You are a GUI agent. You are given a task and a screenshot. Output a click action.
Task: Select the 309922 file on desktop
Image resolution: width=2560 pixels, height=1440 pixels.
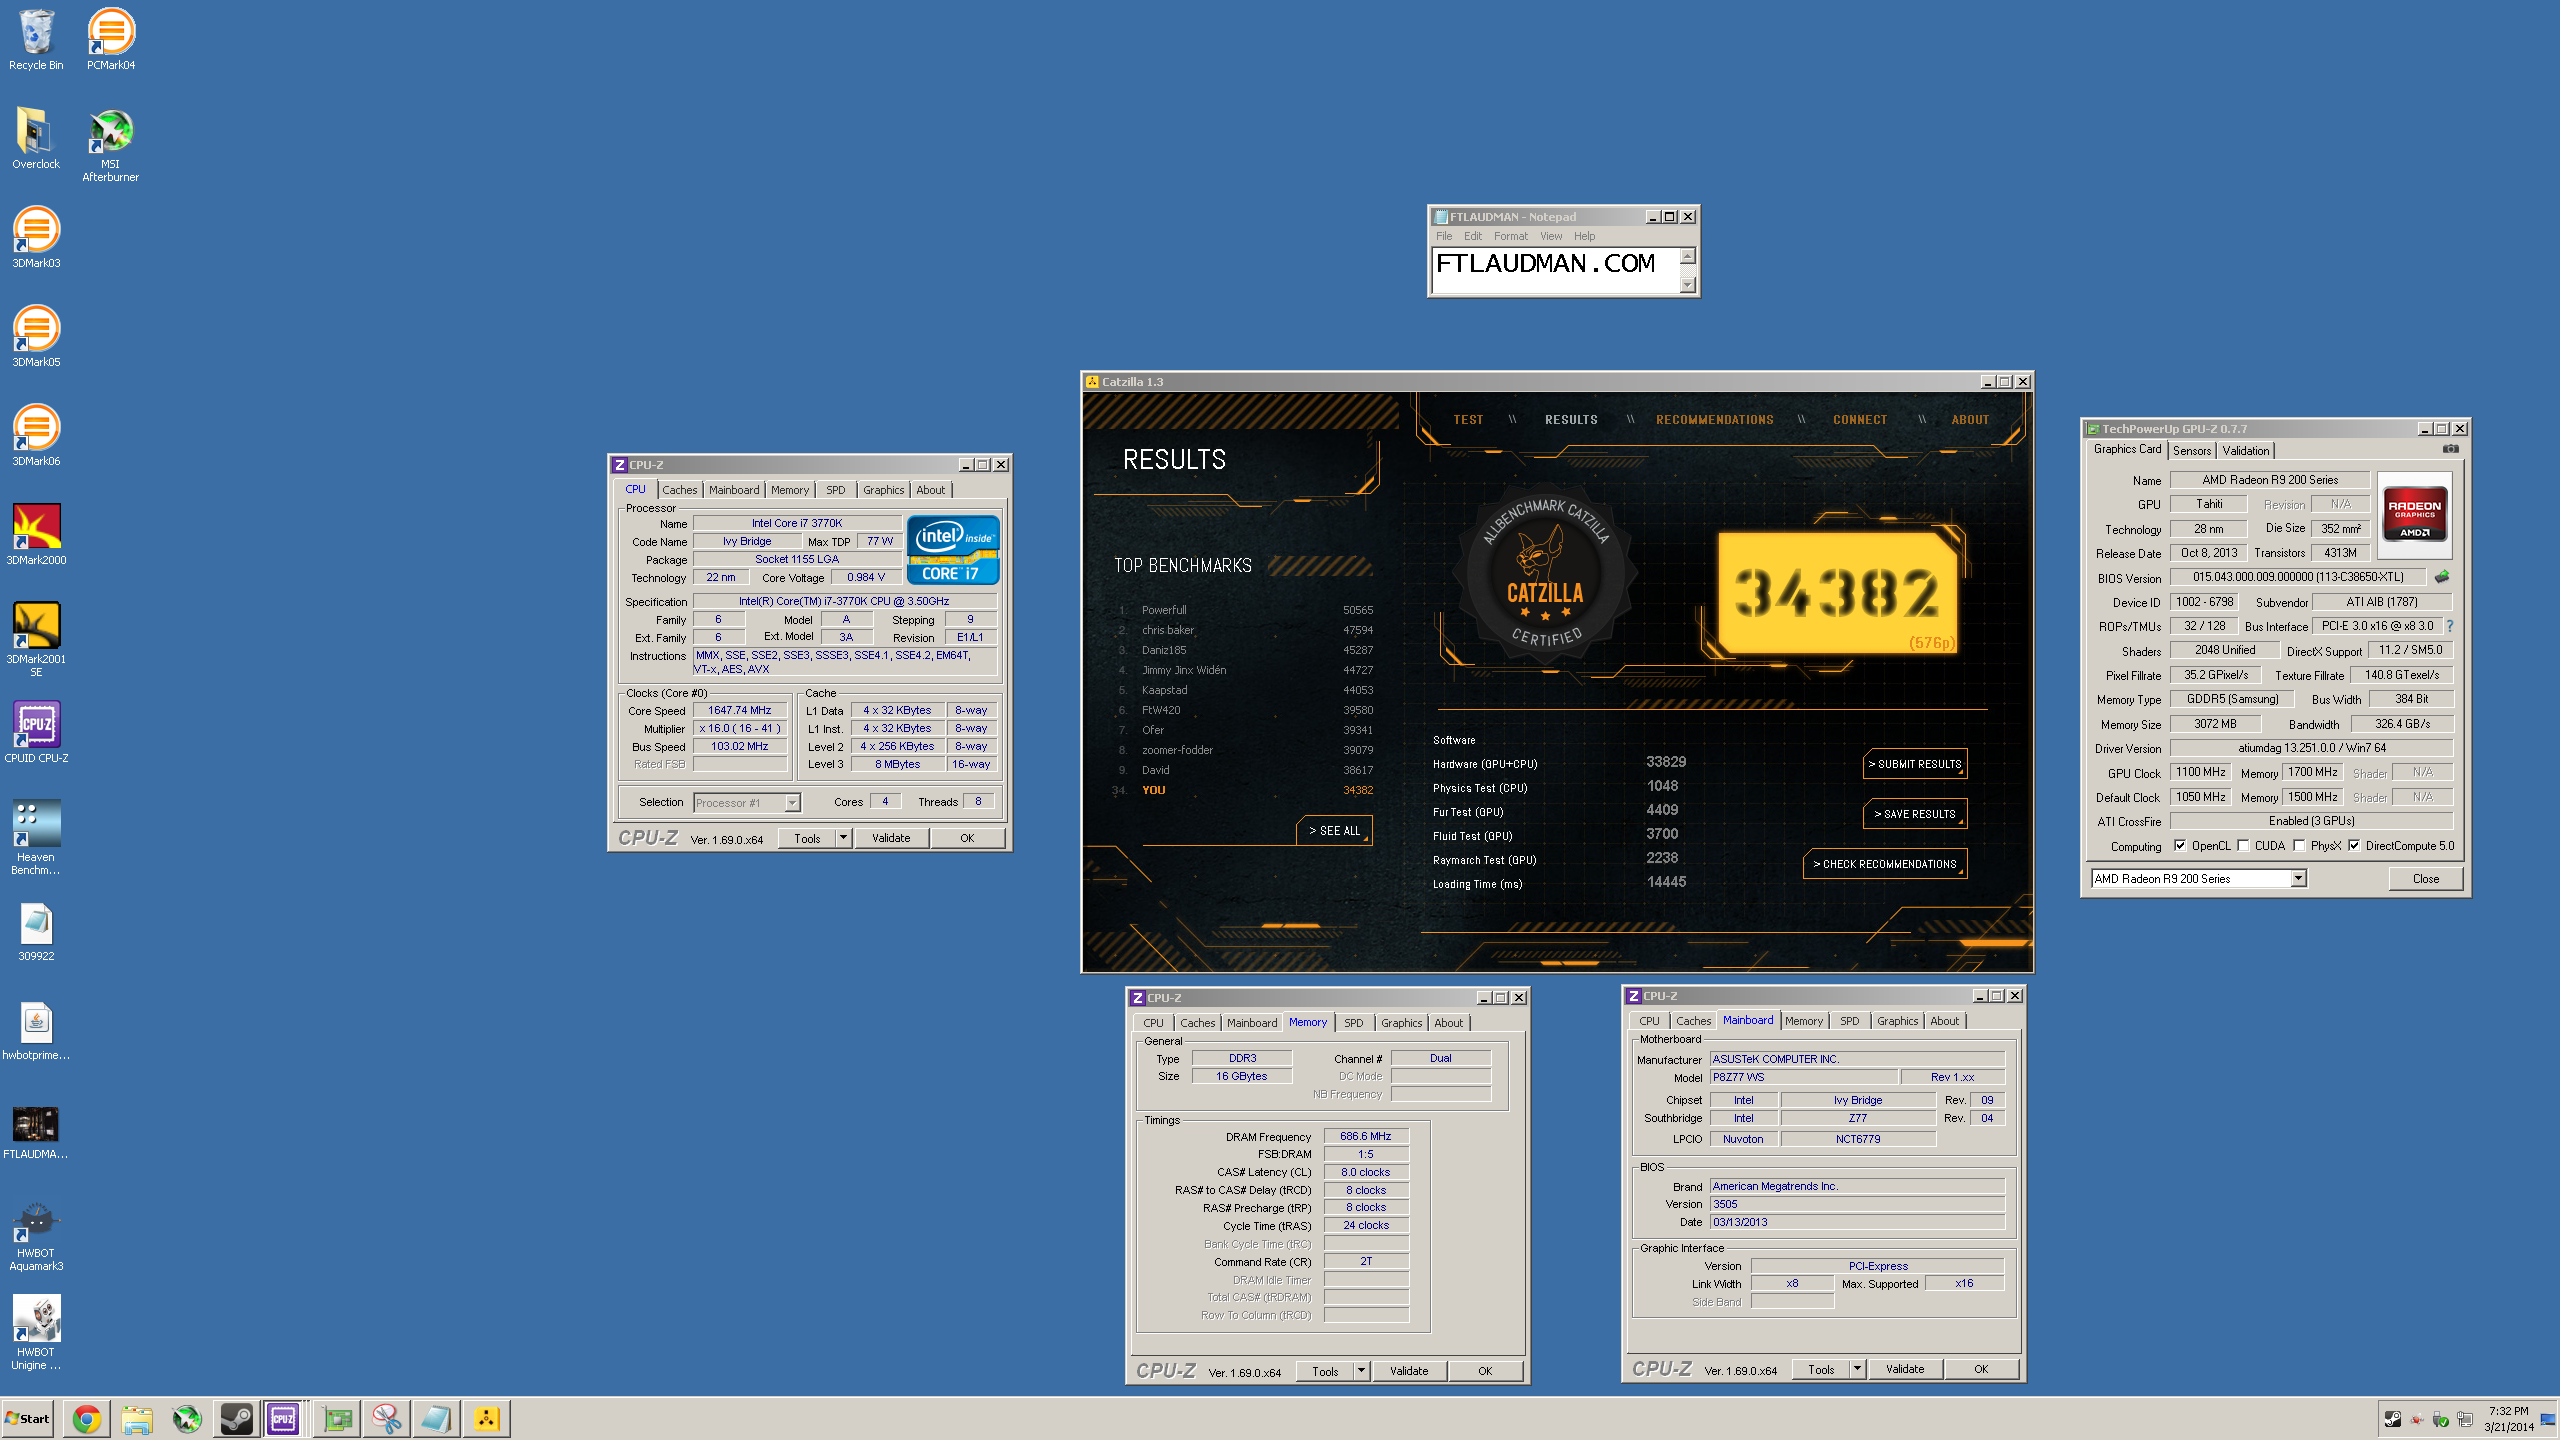(x=36, y=931)
